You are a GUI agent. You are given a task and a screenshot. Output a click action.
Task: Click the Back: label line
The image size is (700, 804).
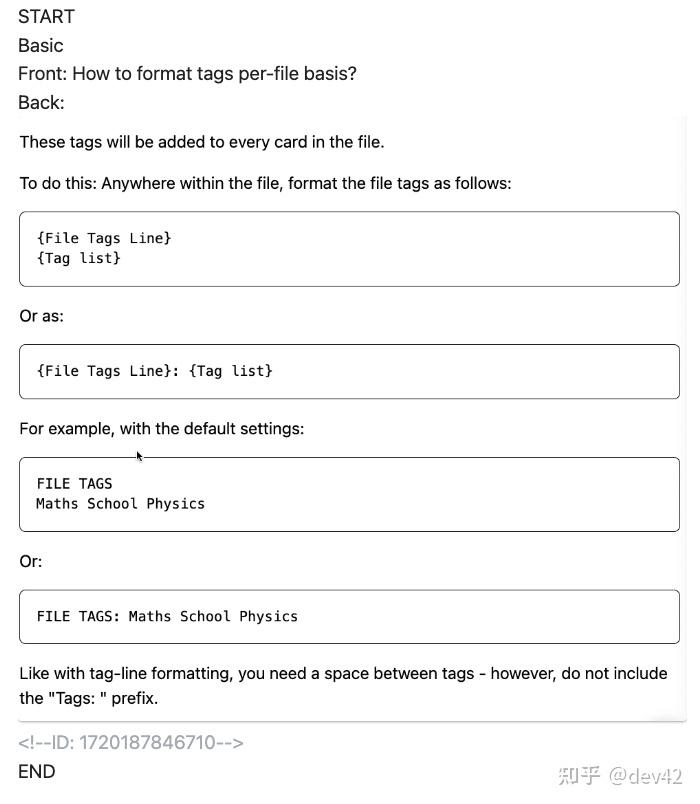[x=41, y=103]
